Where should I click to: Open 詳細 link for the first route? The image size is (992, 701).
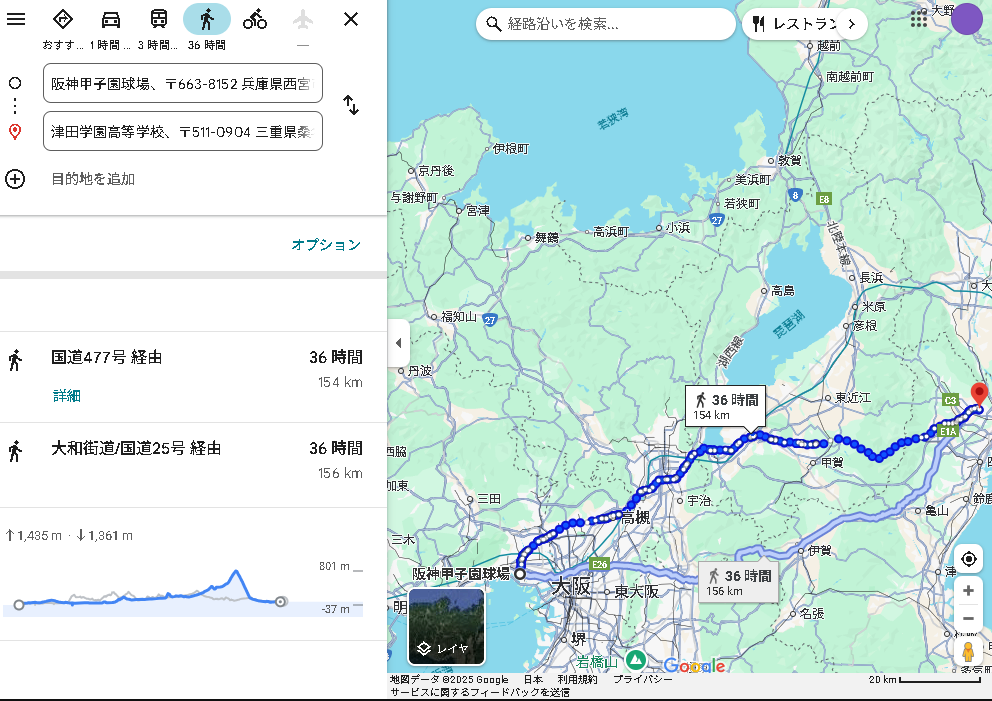click(66, 396)
